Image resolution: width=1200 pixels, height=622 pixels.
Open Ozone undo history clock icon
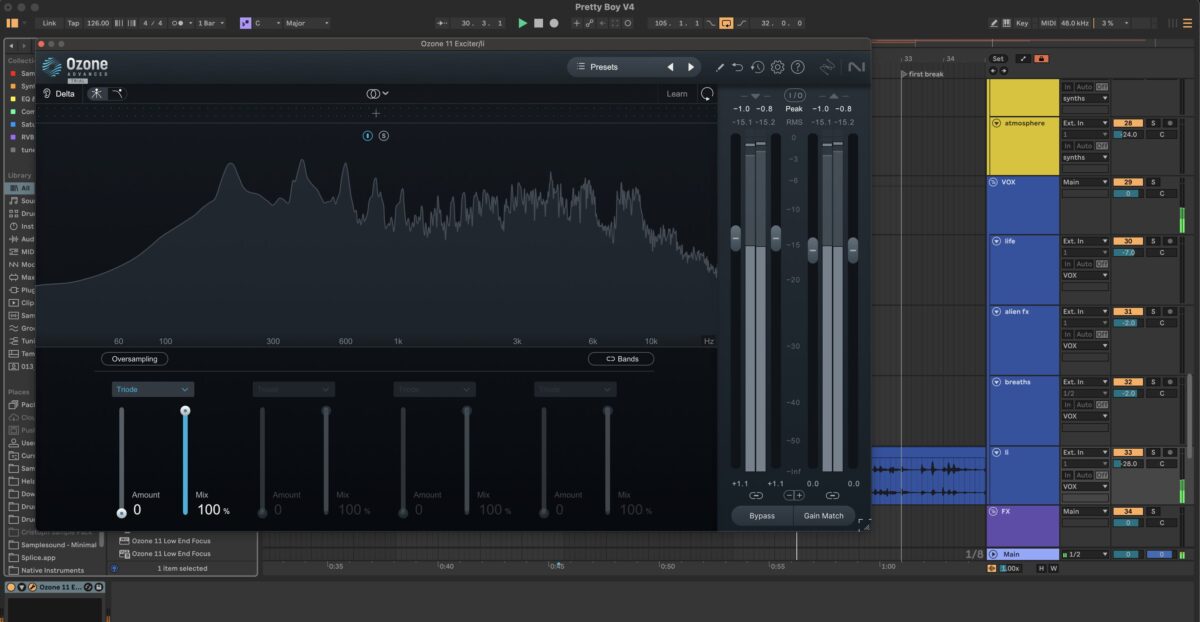757,67
